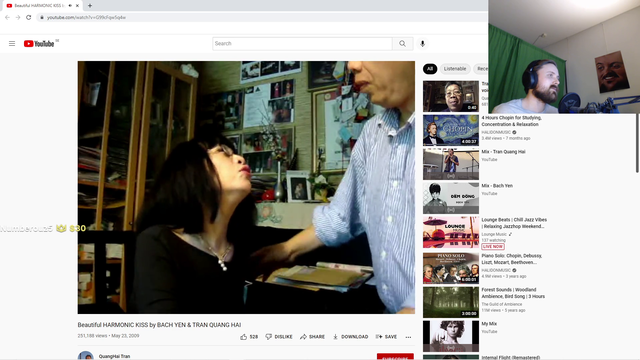Open Forest Sounds Woodland Ambience title
The image size is (640, 360).
[513, 293]
